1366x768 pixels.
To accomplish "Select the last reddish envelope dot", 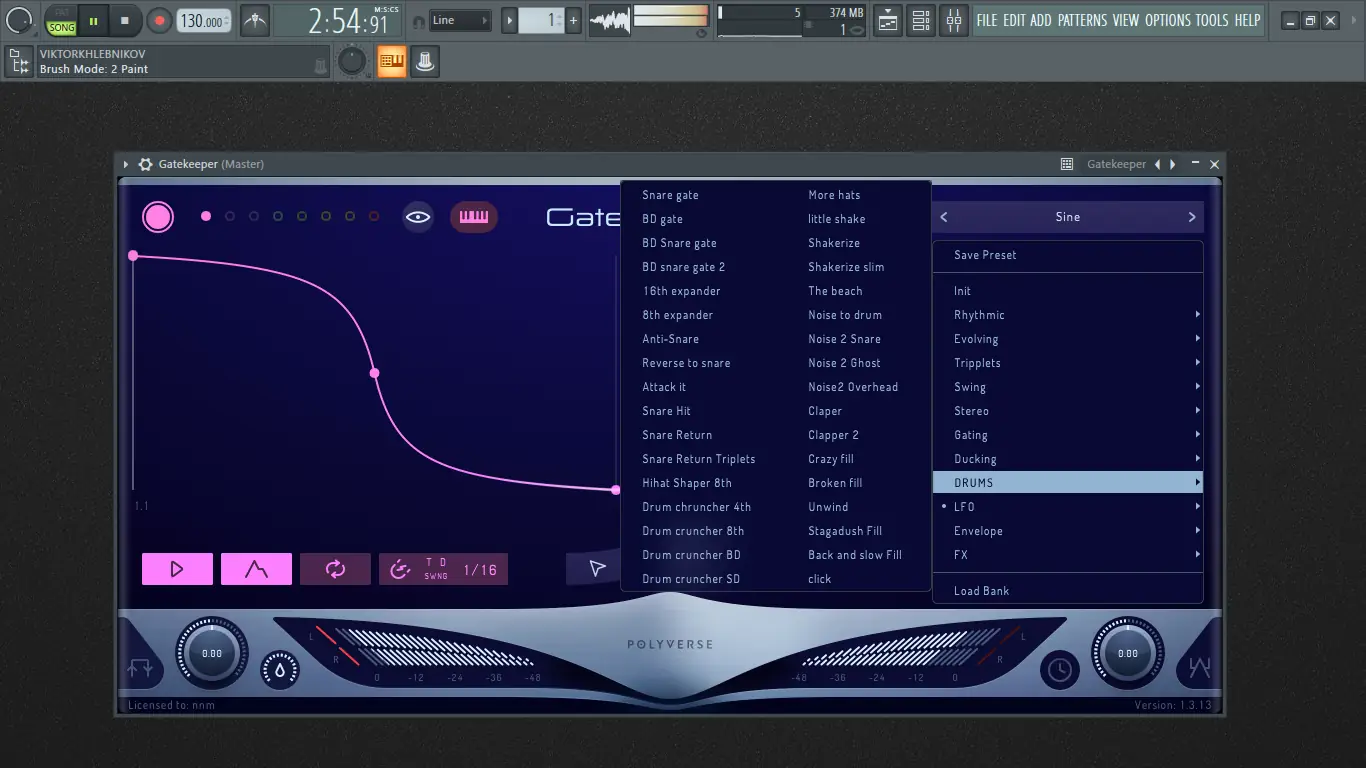I will 374,216.
